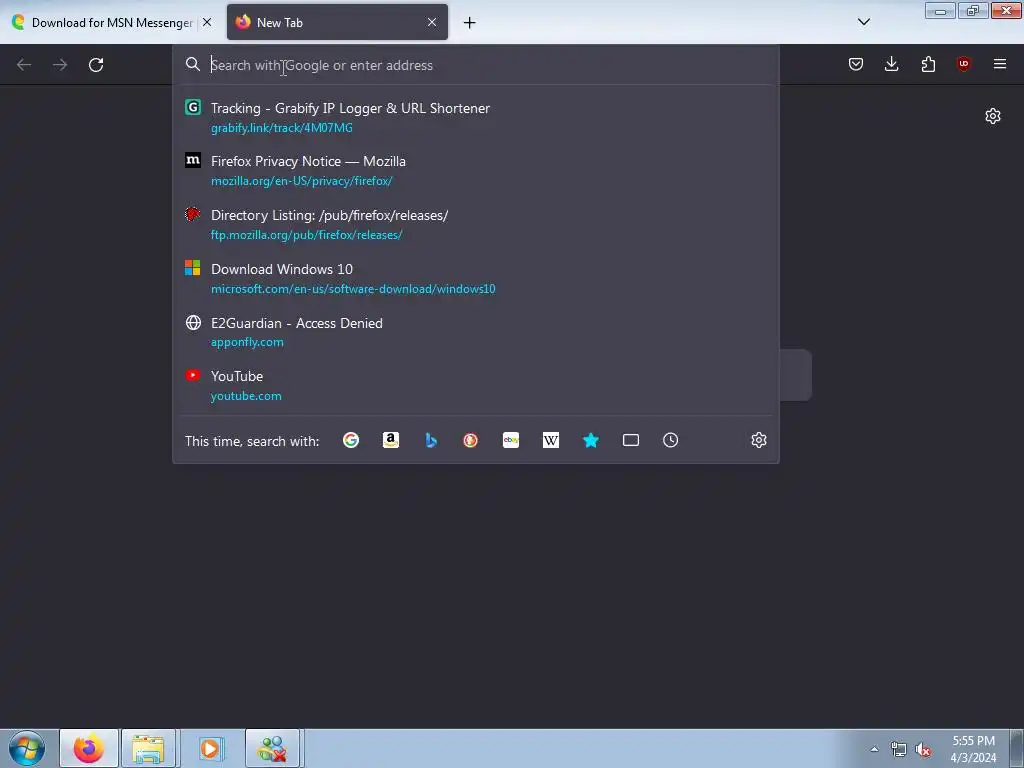
Task: Click the Windows Start orb
Action: coord(27,748)
